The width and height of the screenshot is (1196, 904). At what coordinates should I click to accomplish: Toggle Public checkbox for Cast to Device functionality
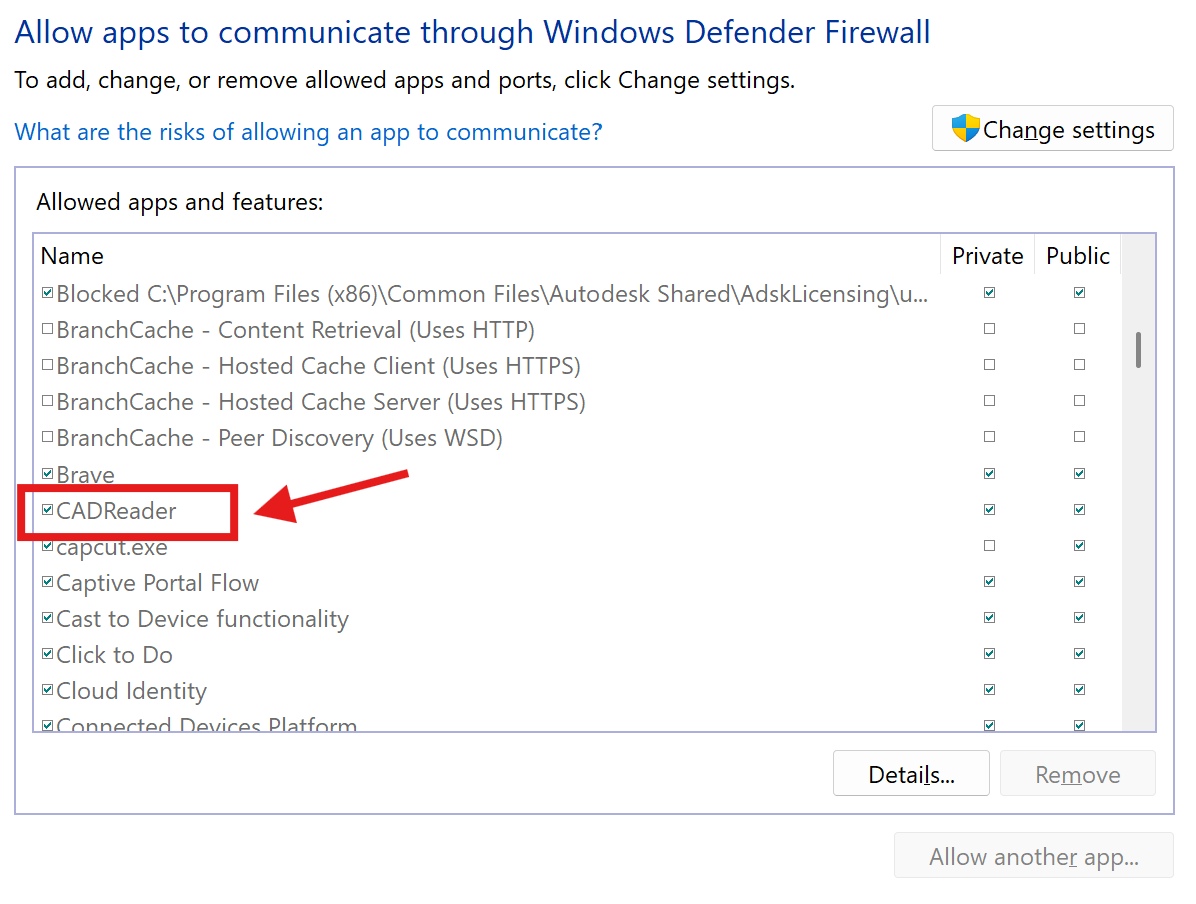(x=1079, y=618)
